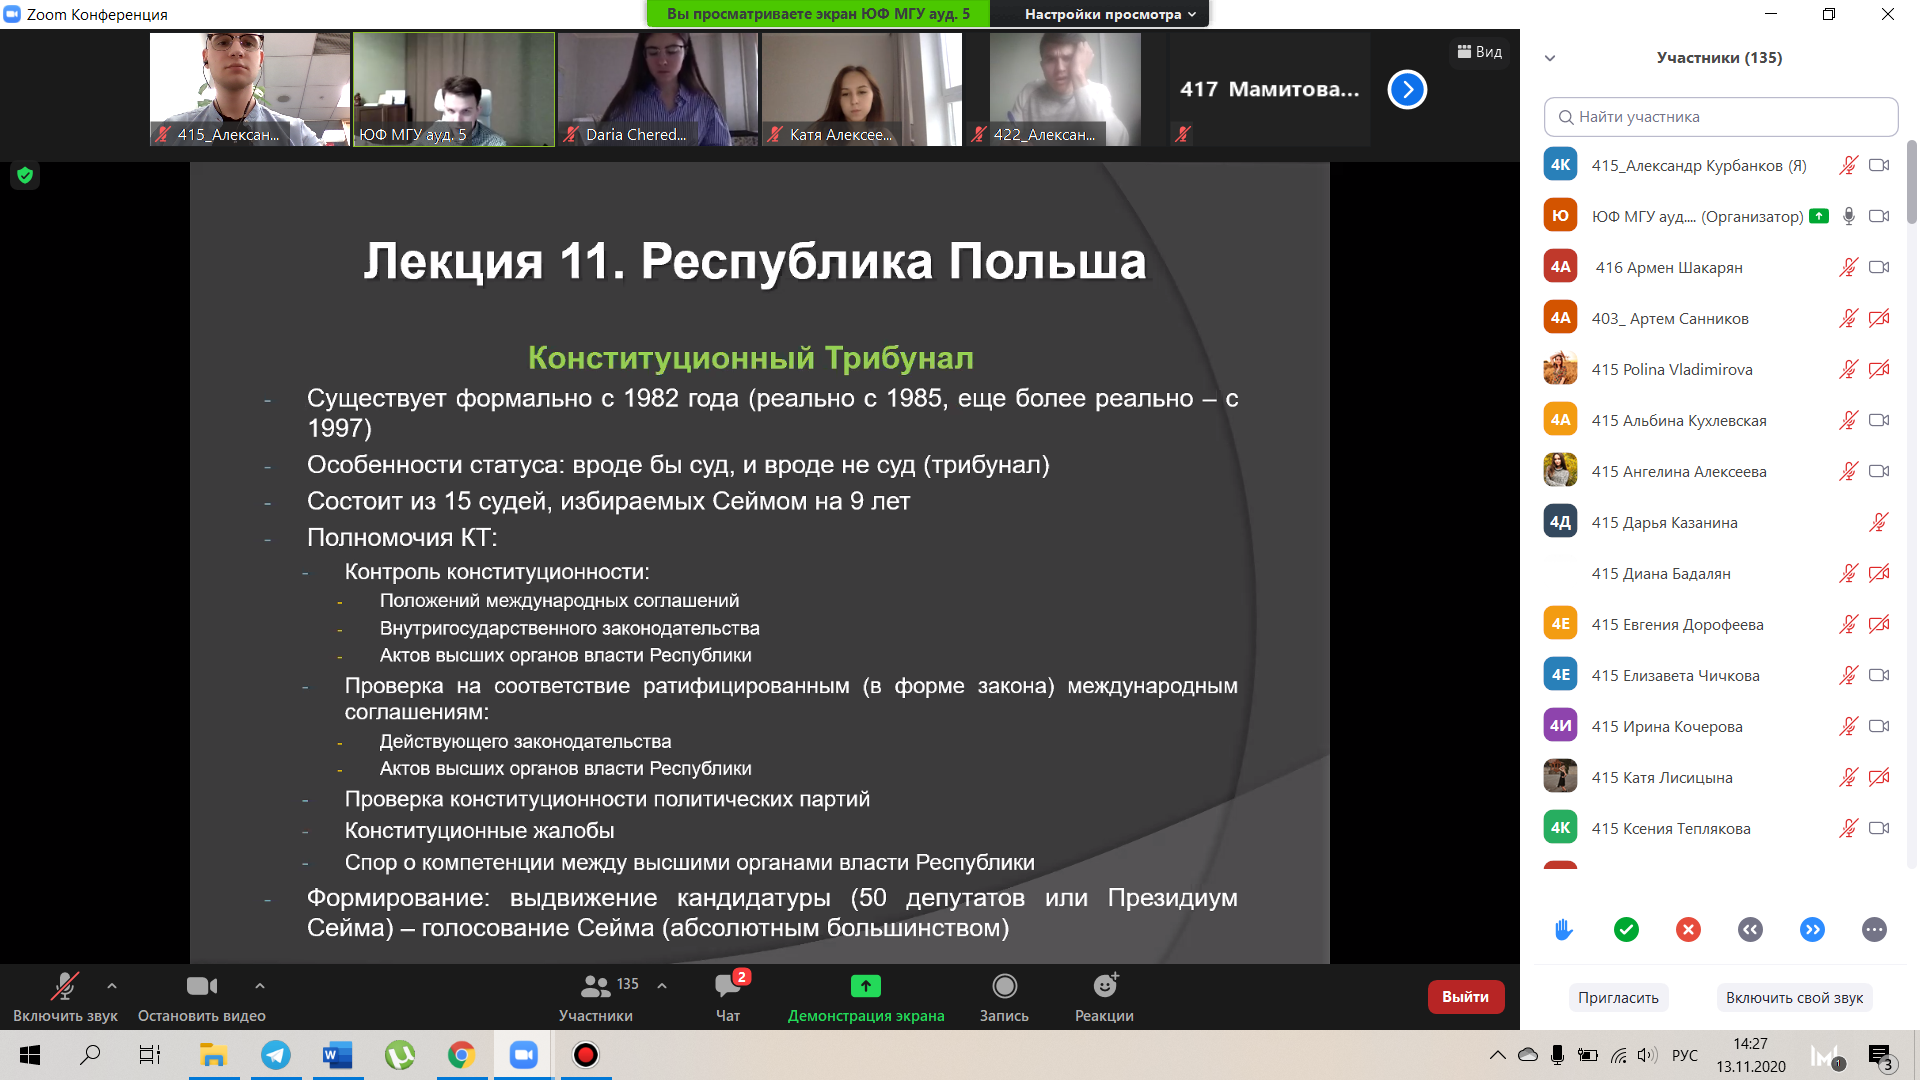Image resolution: width=1920 pixels, height=1080 pixels.
Task: Select Daria Chered... video thumbnail
Action: click(x=658, y=89)
